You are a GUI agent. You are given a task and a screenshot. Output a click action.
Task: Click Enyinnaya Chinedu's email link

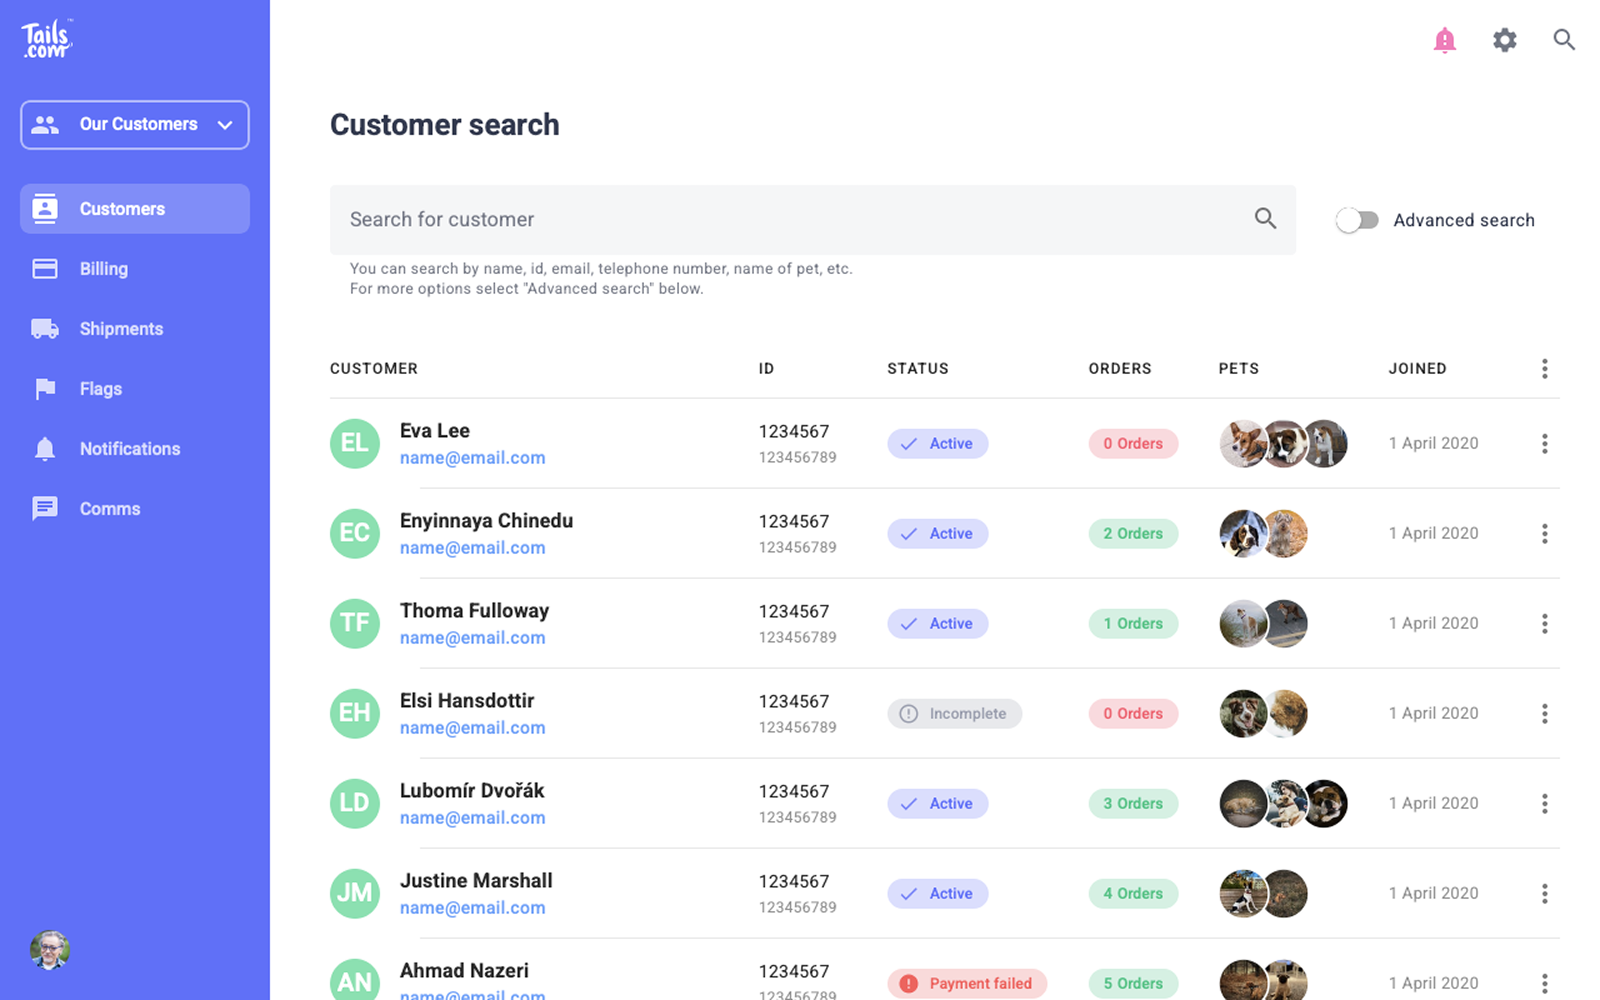pos(472,548)
